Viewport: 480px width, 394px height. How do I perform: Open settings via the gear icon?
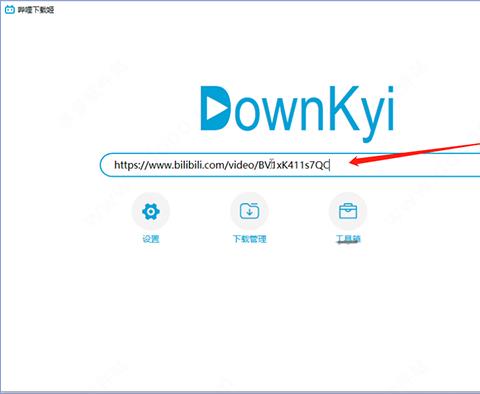(151, 211)
